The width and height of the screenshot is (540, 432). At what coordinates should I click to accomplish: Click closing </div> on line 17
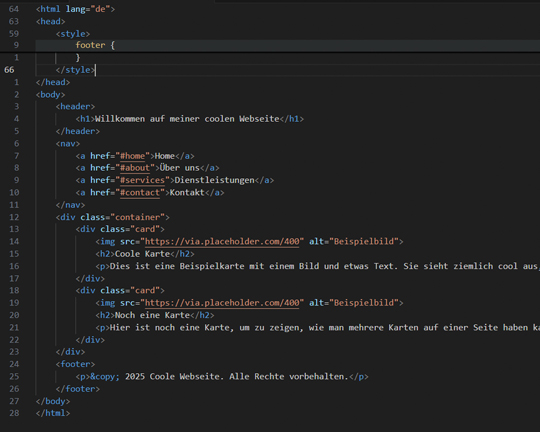90,279
